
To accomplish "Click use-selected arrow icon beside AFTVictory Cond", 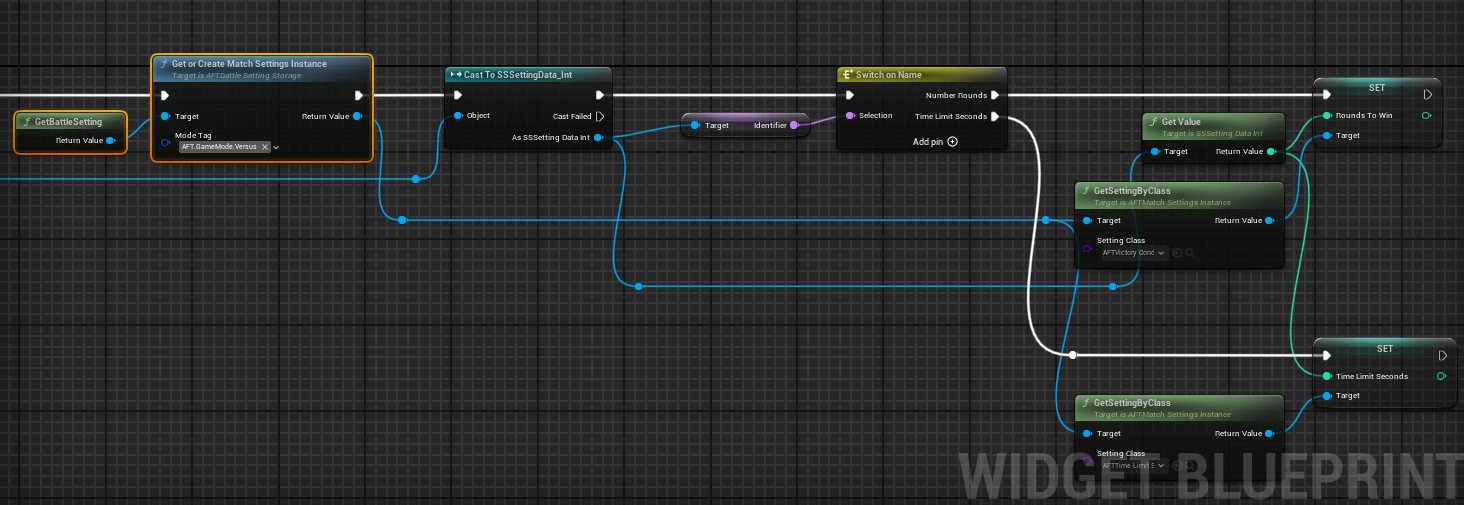I will (1177, 253).
